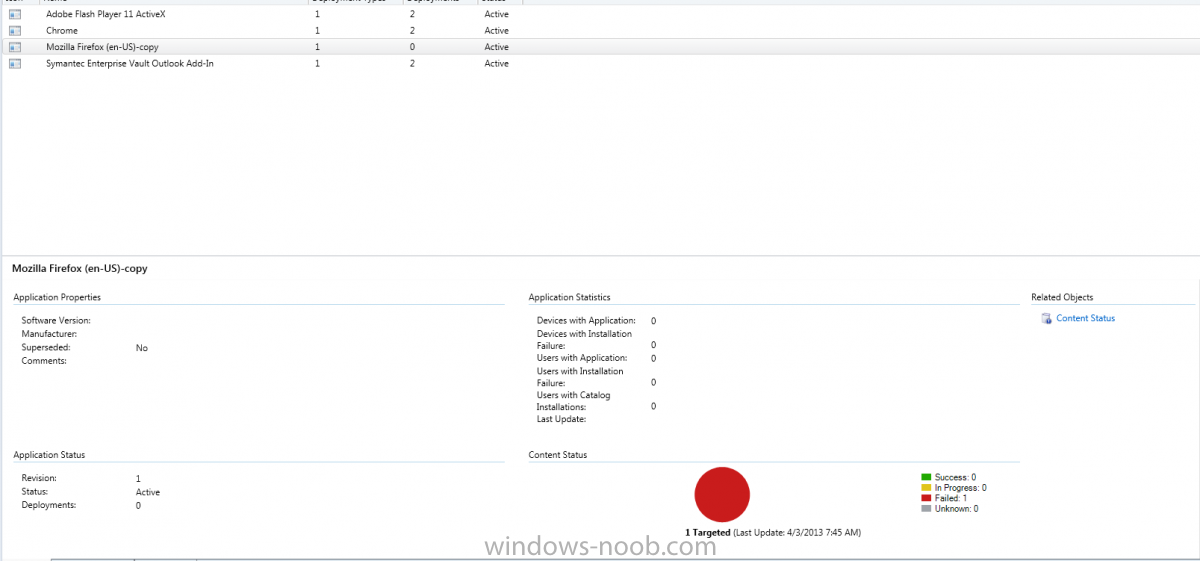The width and height of the screenshot is (1200, 561).
Task: Click the Devices with Application label
Action: tap(586, 321)
